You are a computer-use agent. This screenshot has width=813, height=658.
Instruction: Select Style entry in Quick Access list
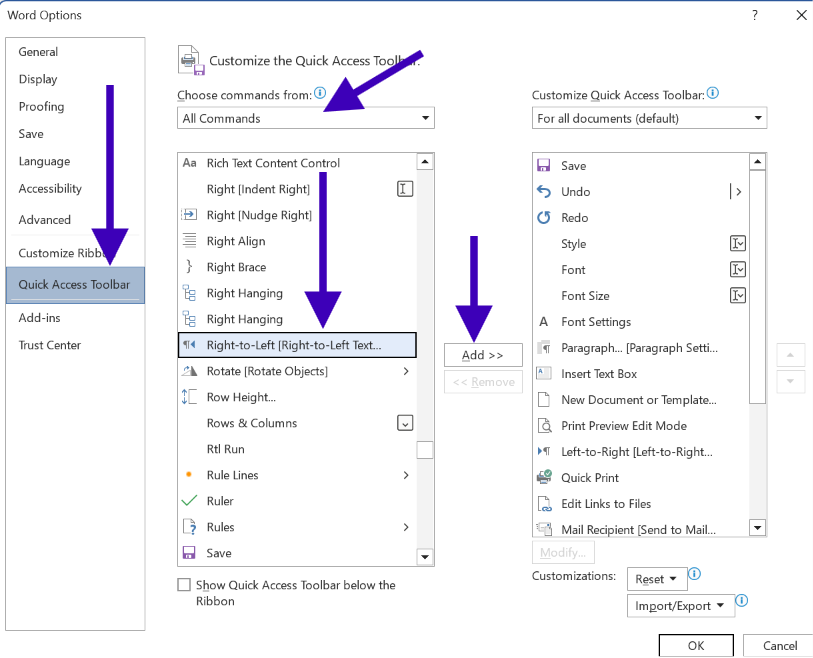pyautogui.click(x=641, y=244)
